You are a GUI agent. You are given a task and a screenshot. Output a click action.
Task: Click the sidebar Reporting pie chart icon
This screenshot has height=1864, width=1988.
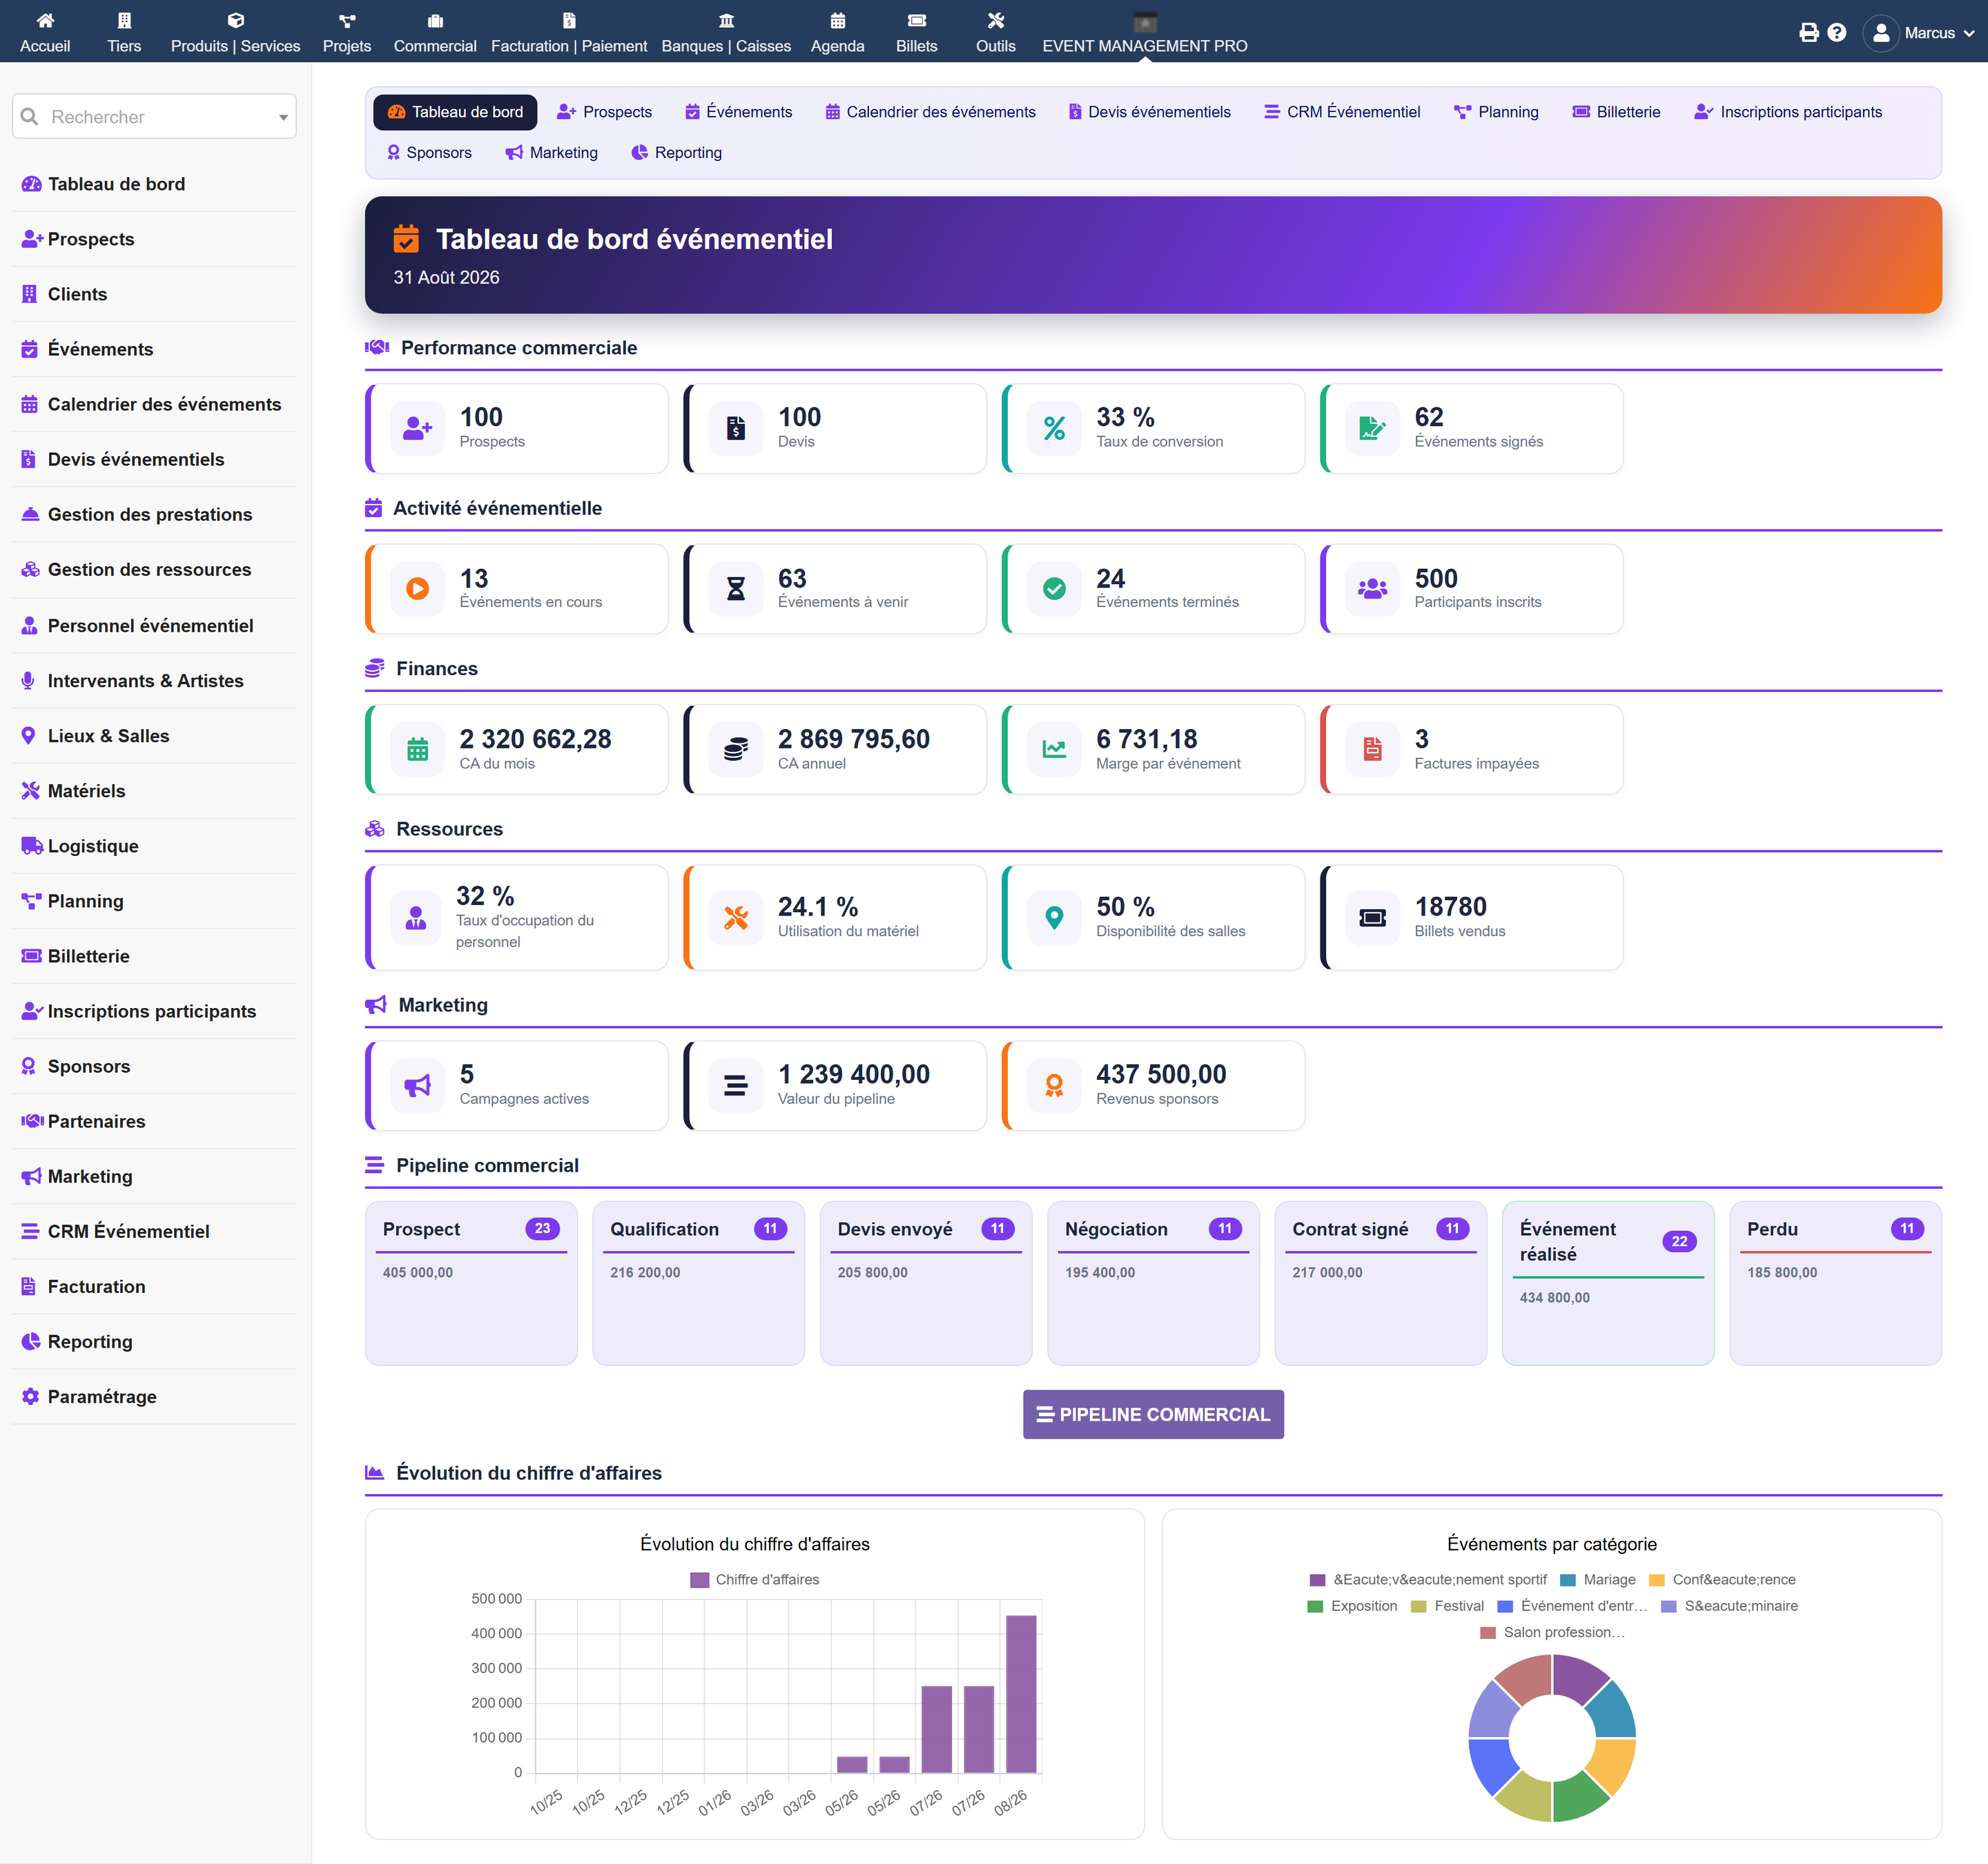[x=30, y=1341]
